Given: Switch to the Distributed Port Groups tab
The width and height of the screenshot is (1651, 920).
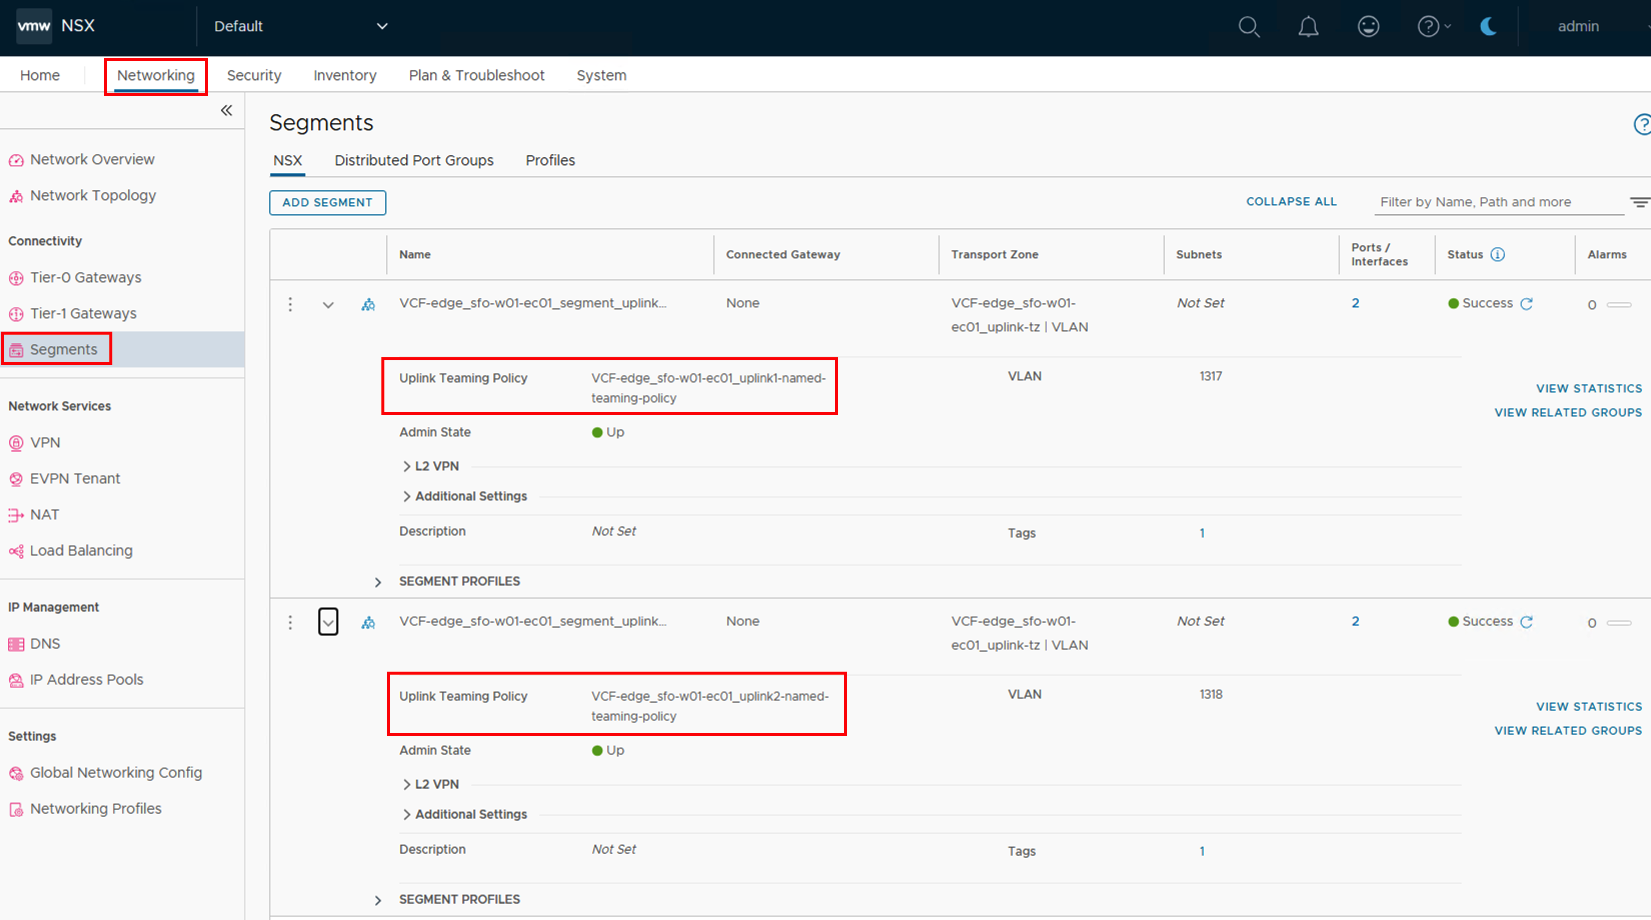Looking at the screenshot, I should (414, 161).
